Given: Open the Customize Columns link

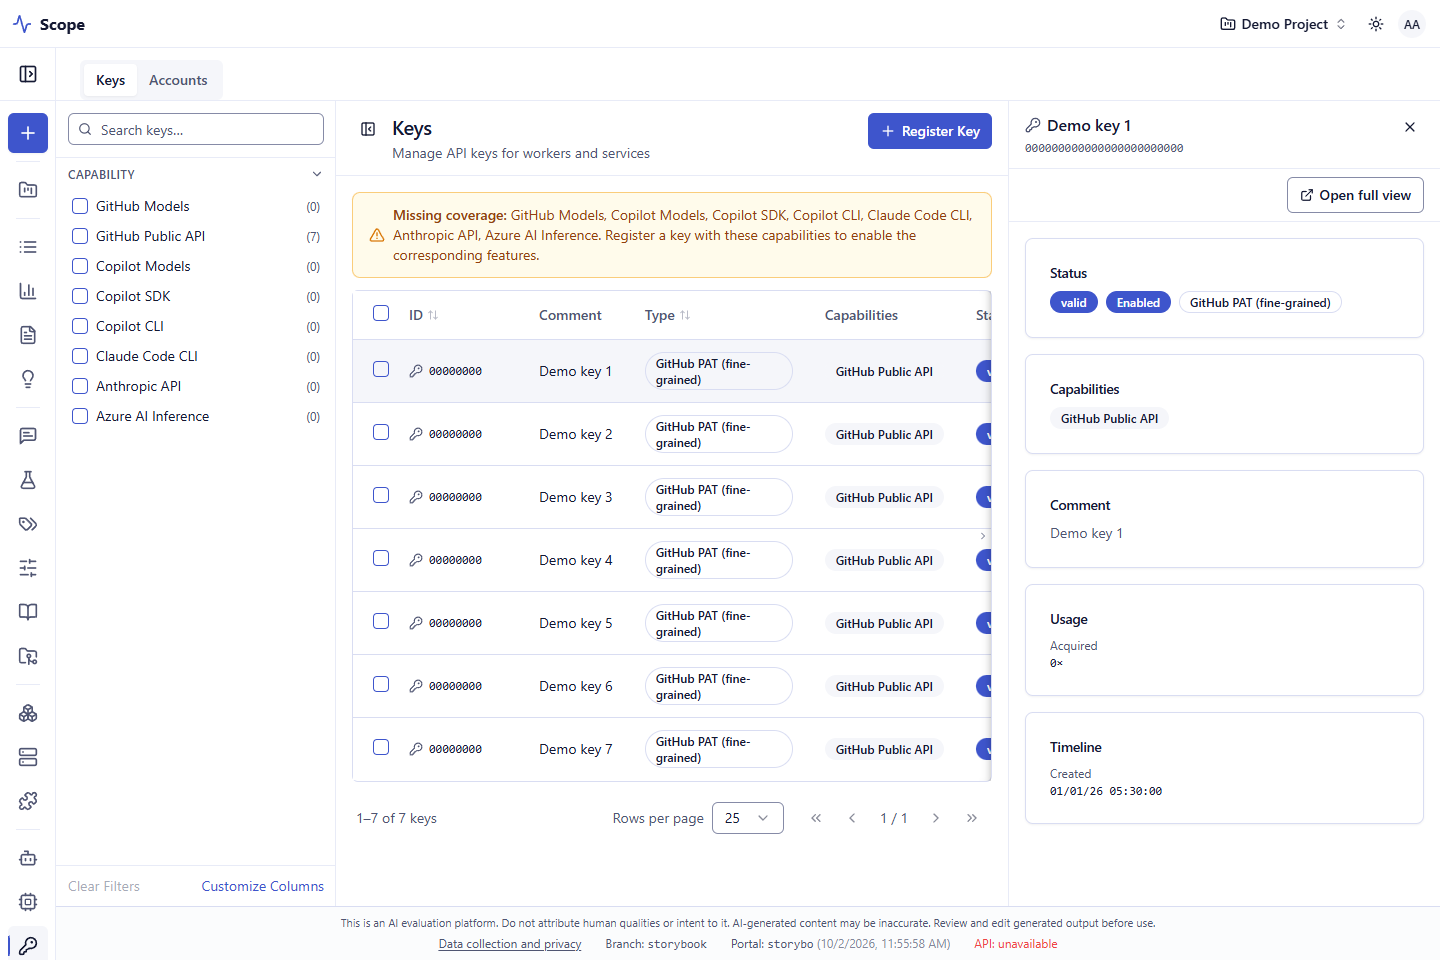Looking at the screenshot, I should coord(263,886).
